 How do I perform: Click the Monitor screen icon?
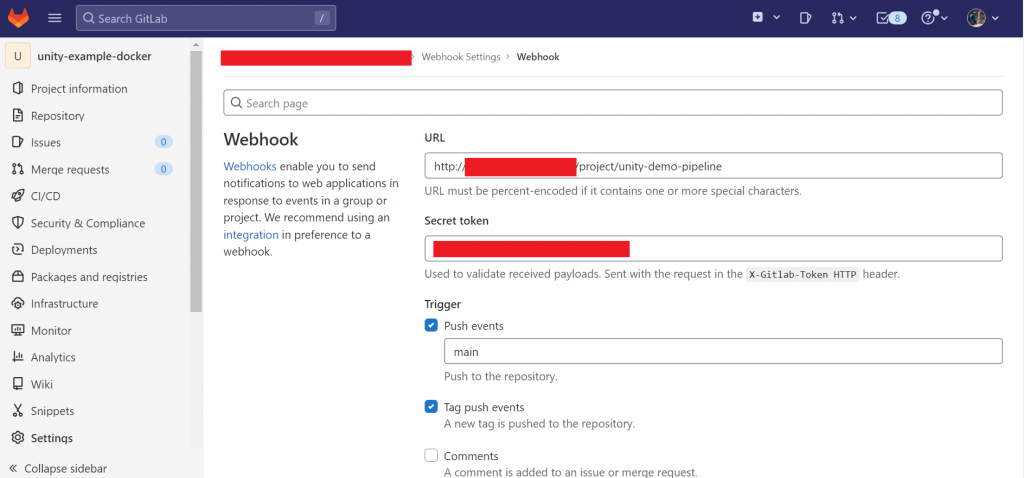coord(18,330)
